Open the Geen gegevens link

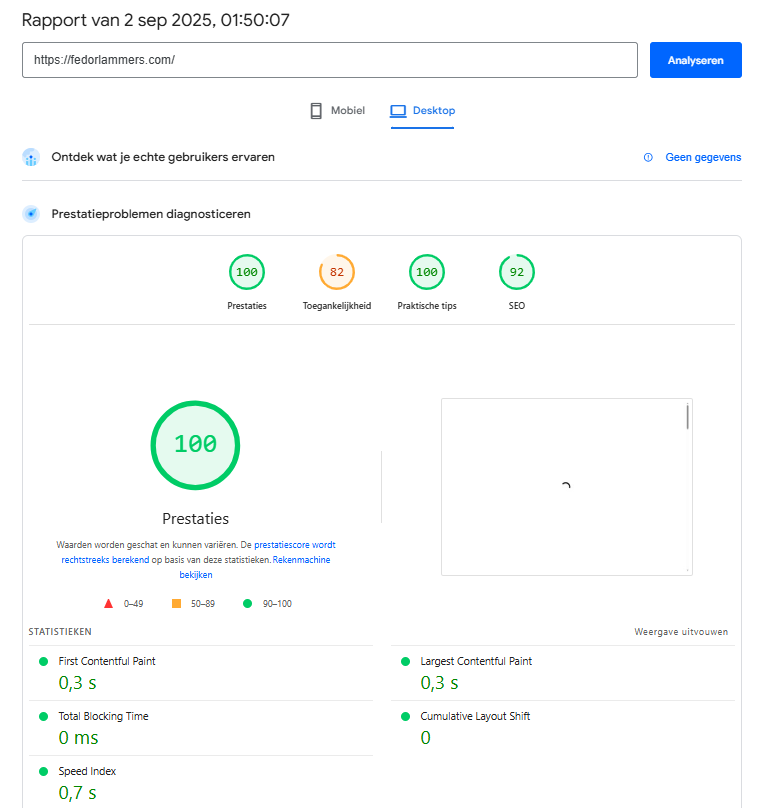pyautogui.click(x=703, y=157)
